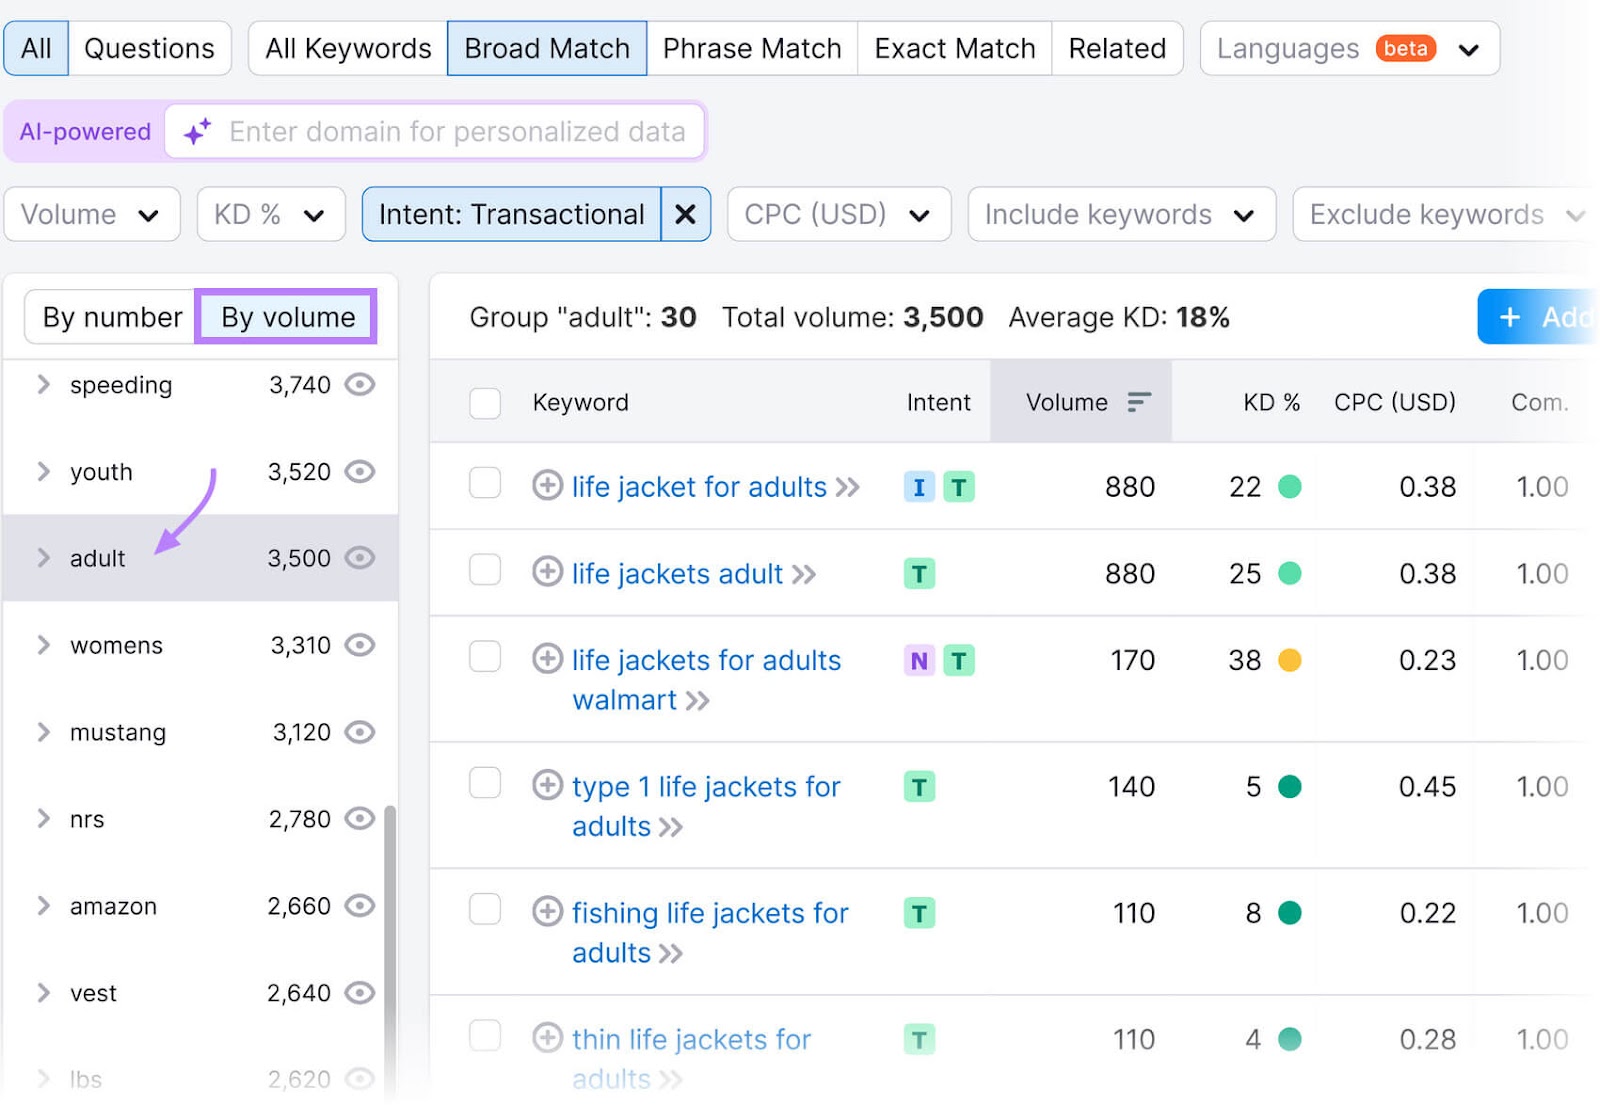Check the box for fishing life jackets
The width and height of the screenshot is (1600, 1105).
click(x=485, y=909)
